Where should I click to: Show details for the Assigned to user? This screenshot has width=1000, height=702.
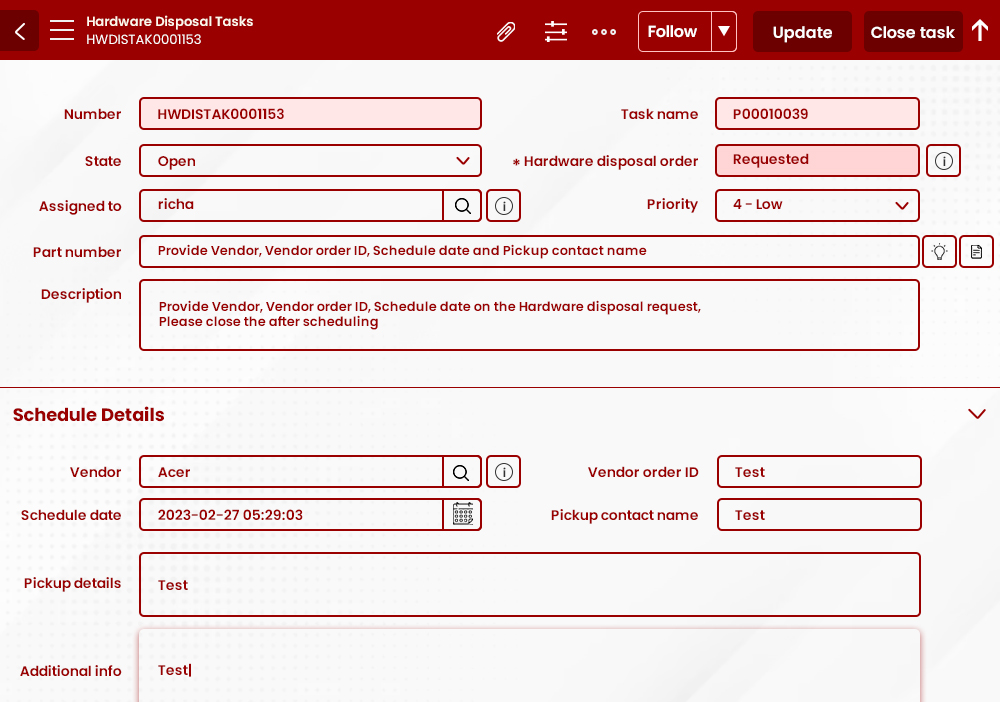pos(503,205)
